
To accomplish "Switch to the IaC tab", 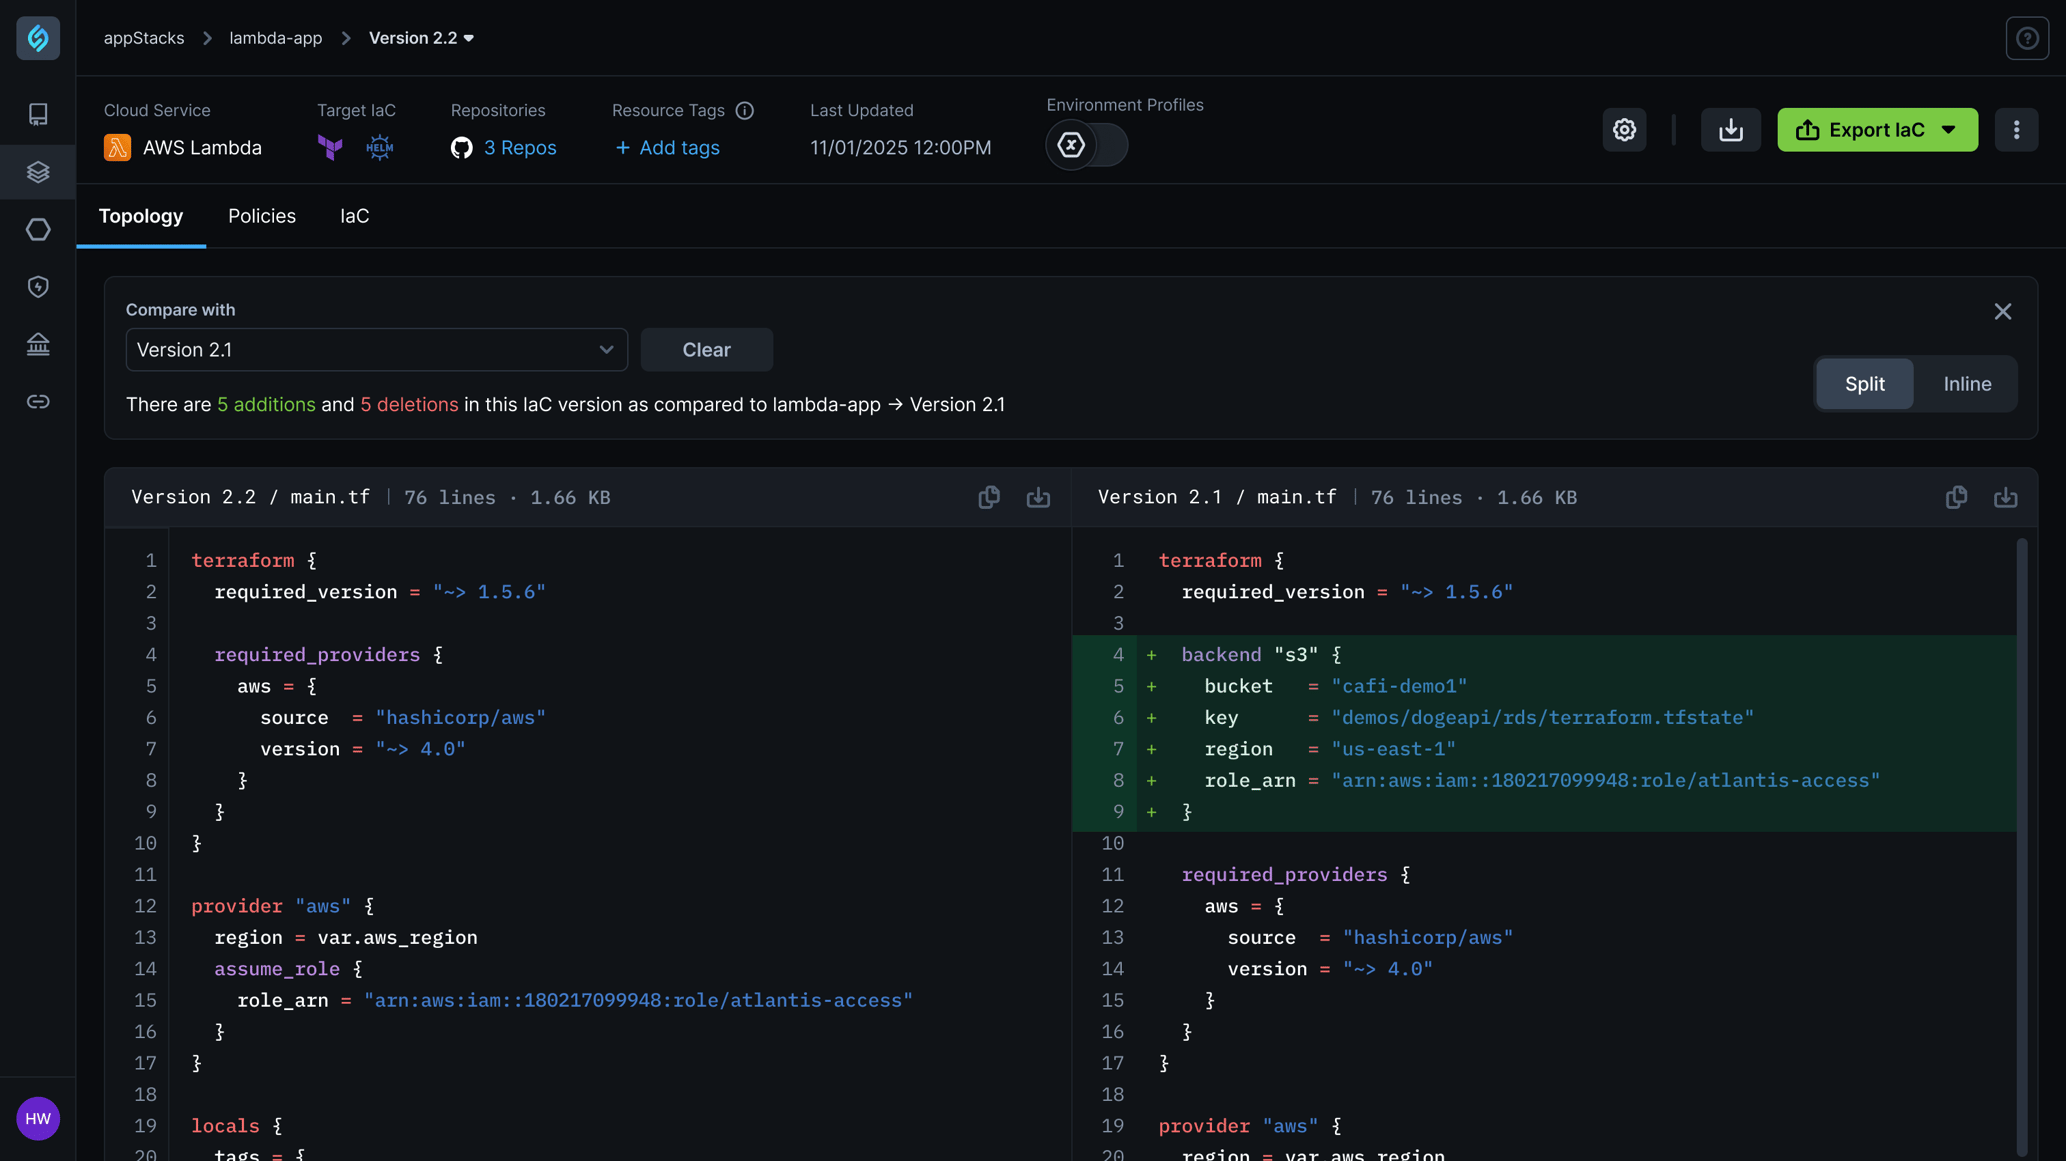I will click(353, 216).
